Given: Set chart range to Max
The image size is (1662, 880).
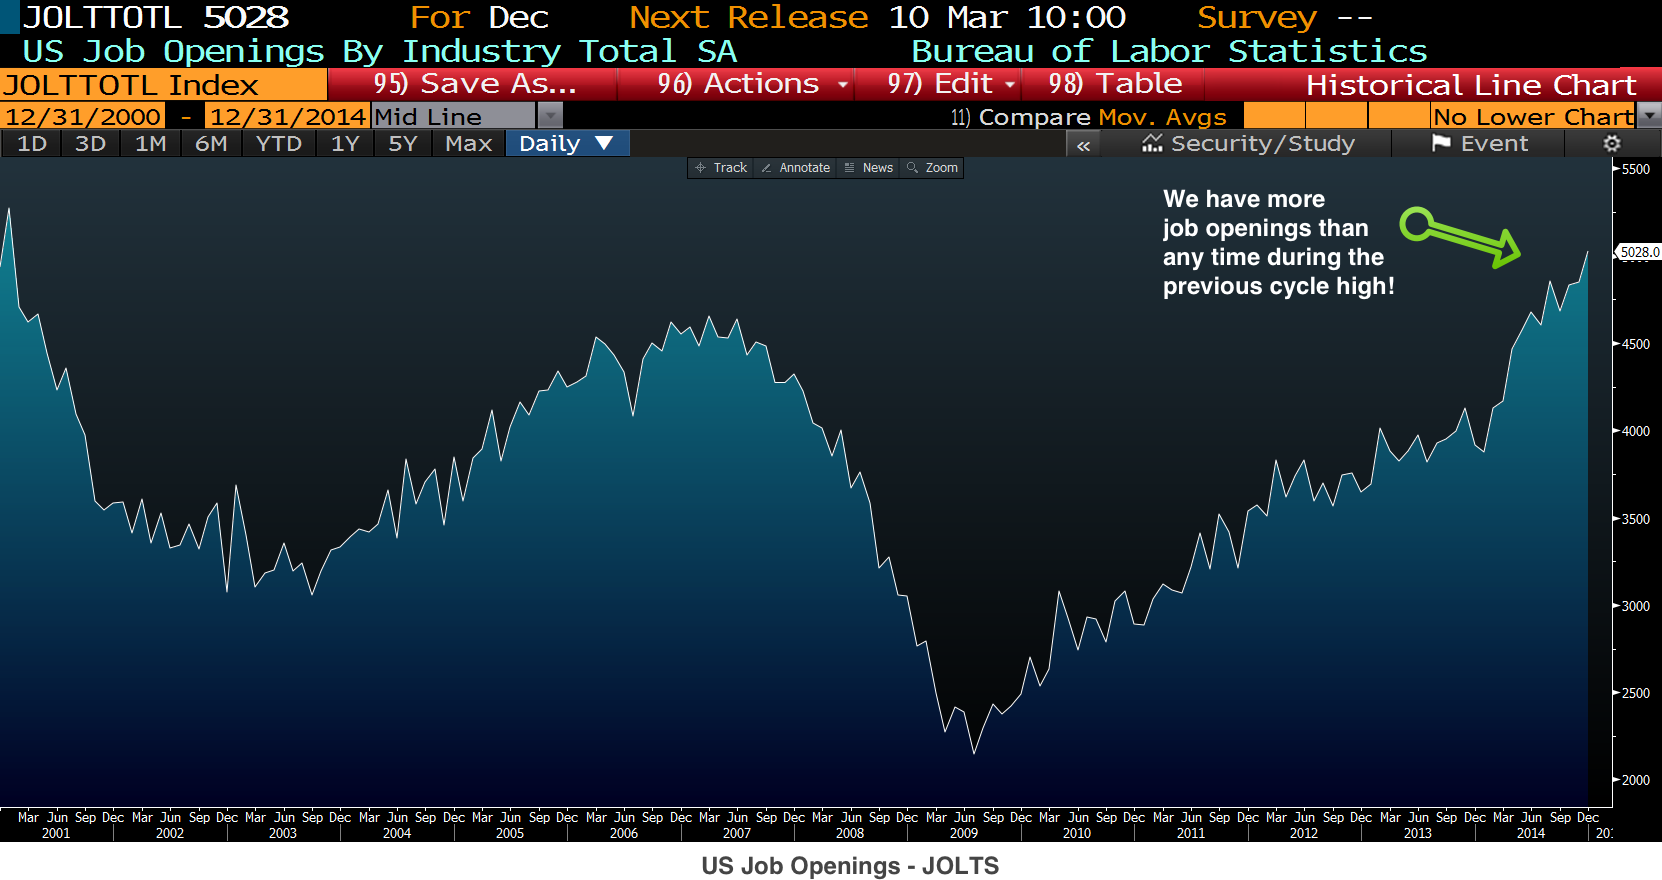Looking at the screenshot, I should tap(469, 144).
